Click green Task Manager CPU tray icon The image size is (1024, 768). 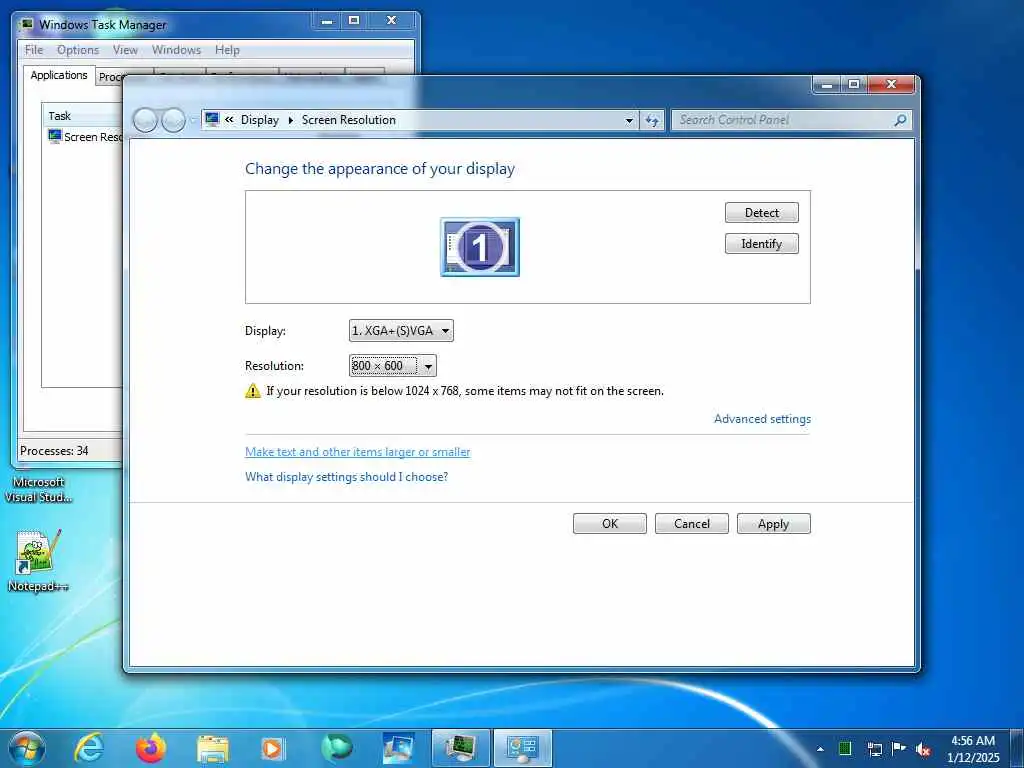pyautogui.click(x=845, y=748)
